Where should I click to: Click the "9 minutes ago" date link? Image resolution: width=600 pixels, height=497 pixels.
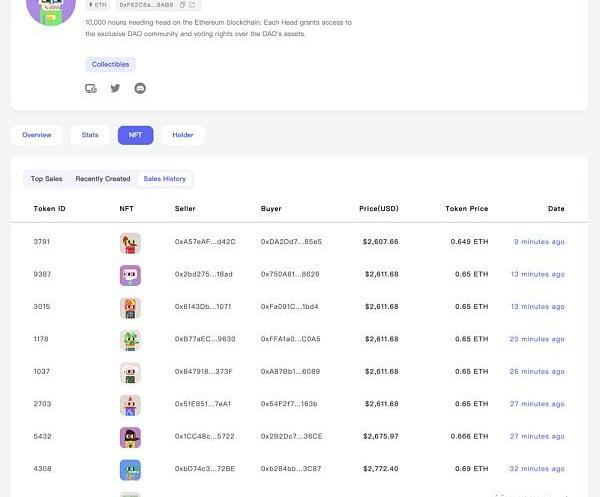pyautogui.click(x=539, y=242)
